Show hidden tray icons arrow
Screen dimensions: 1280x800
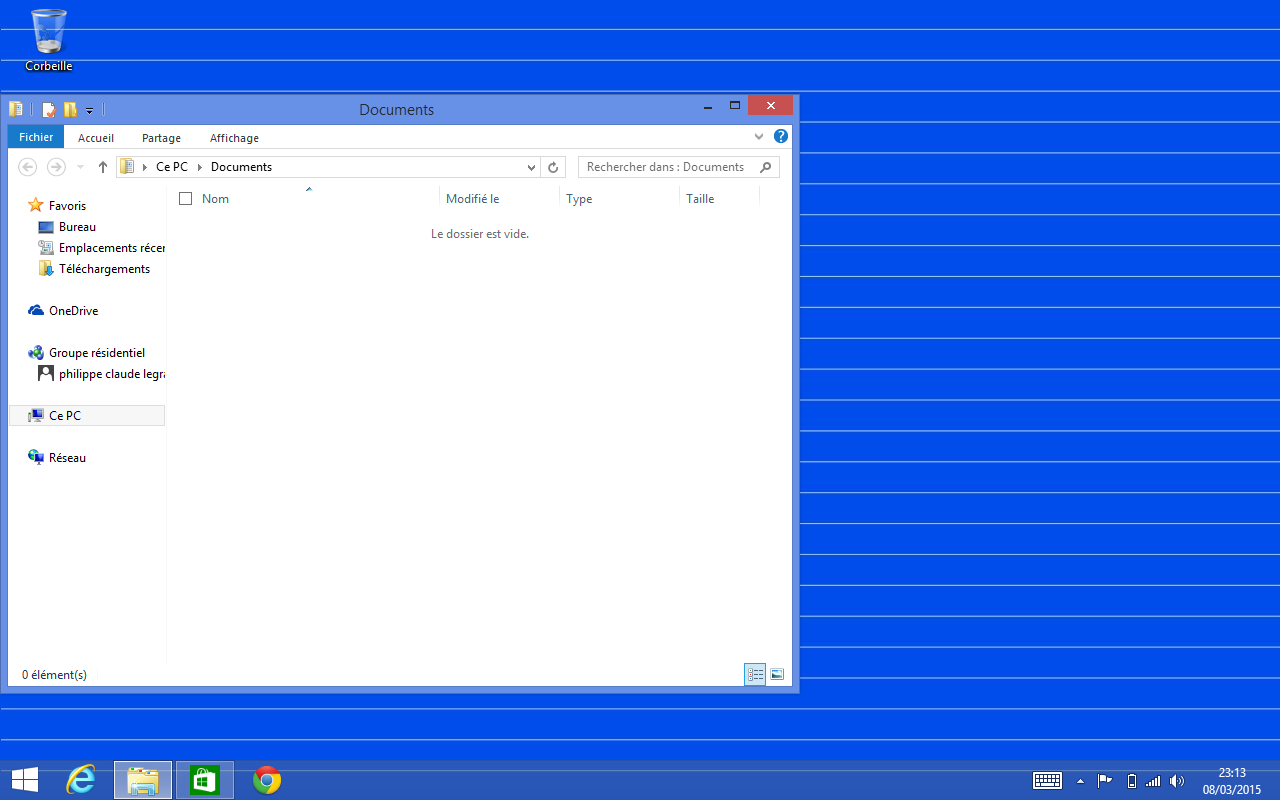coord(1080,781)
